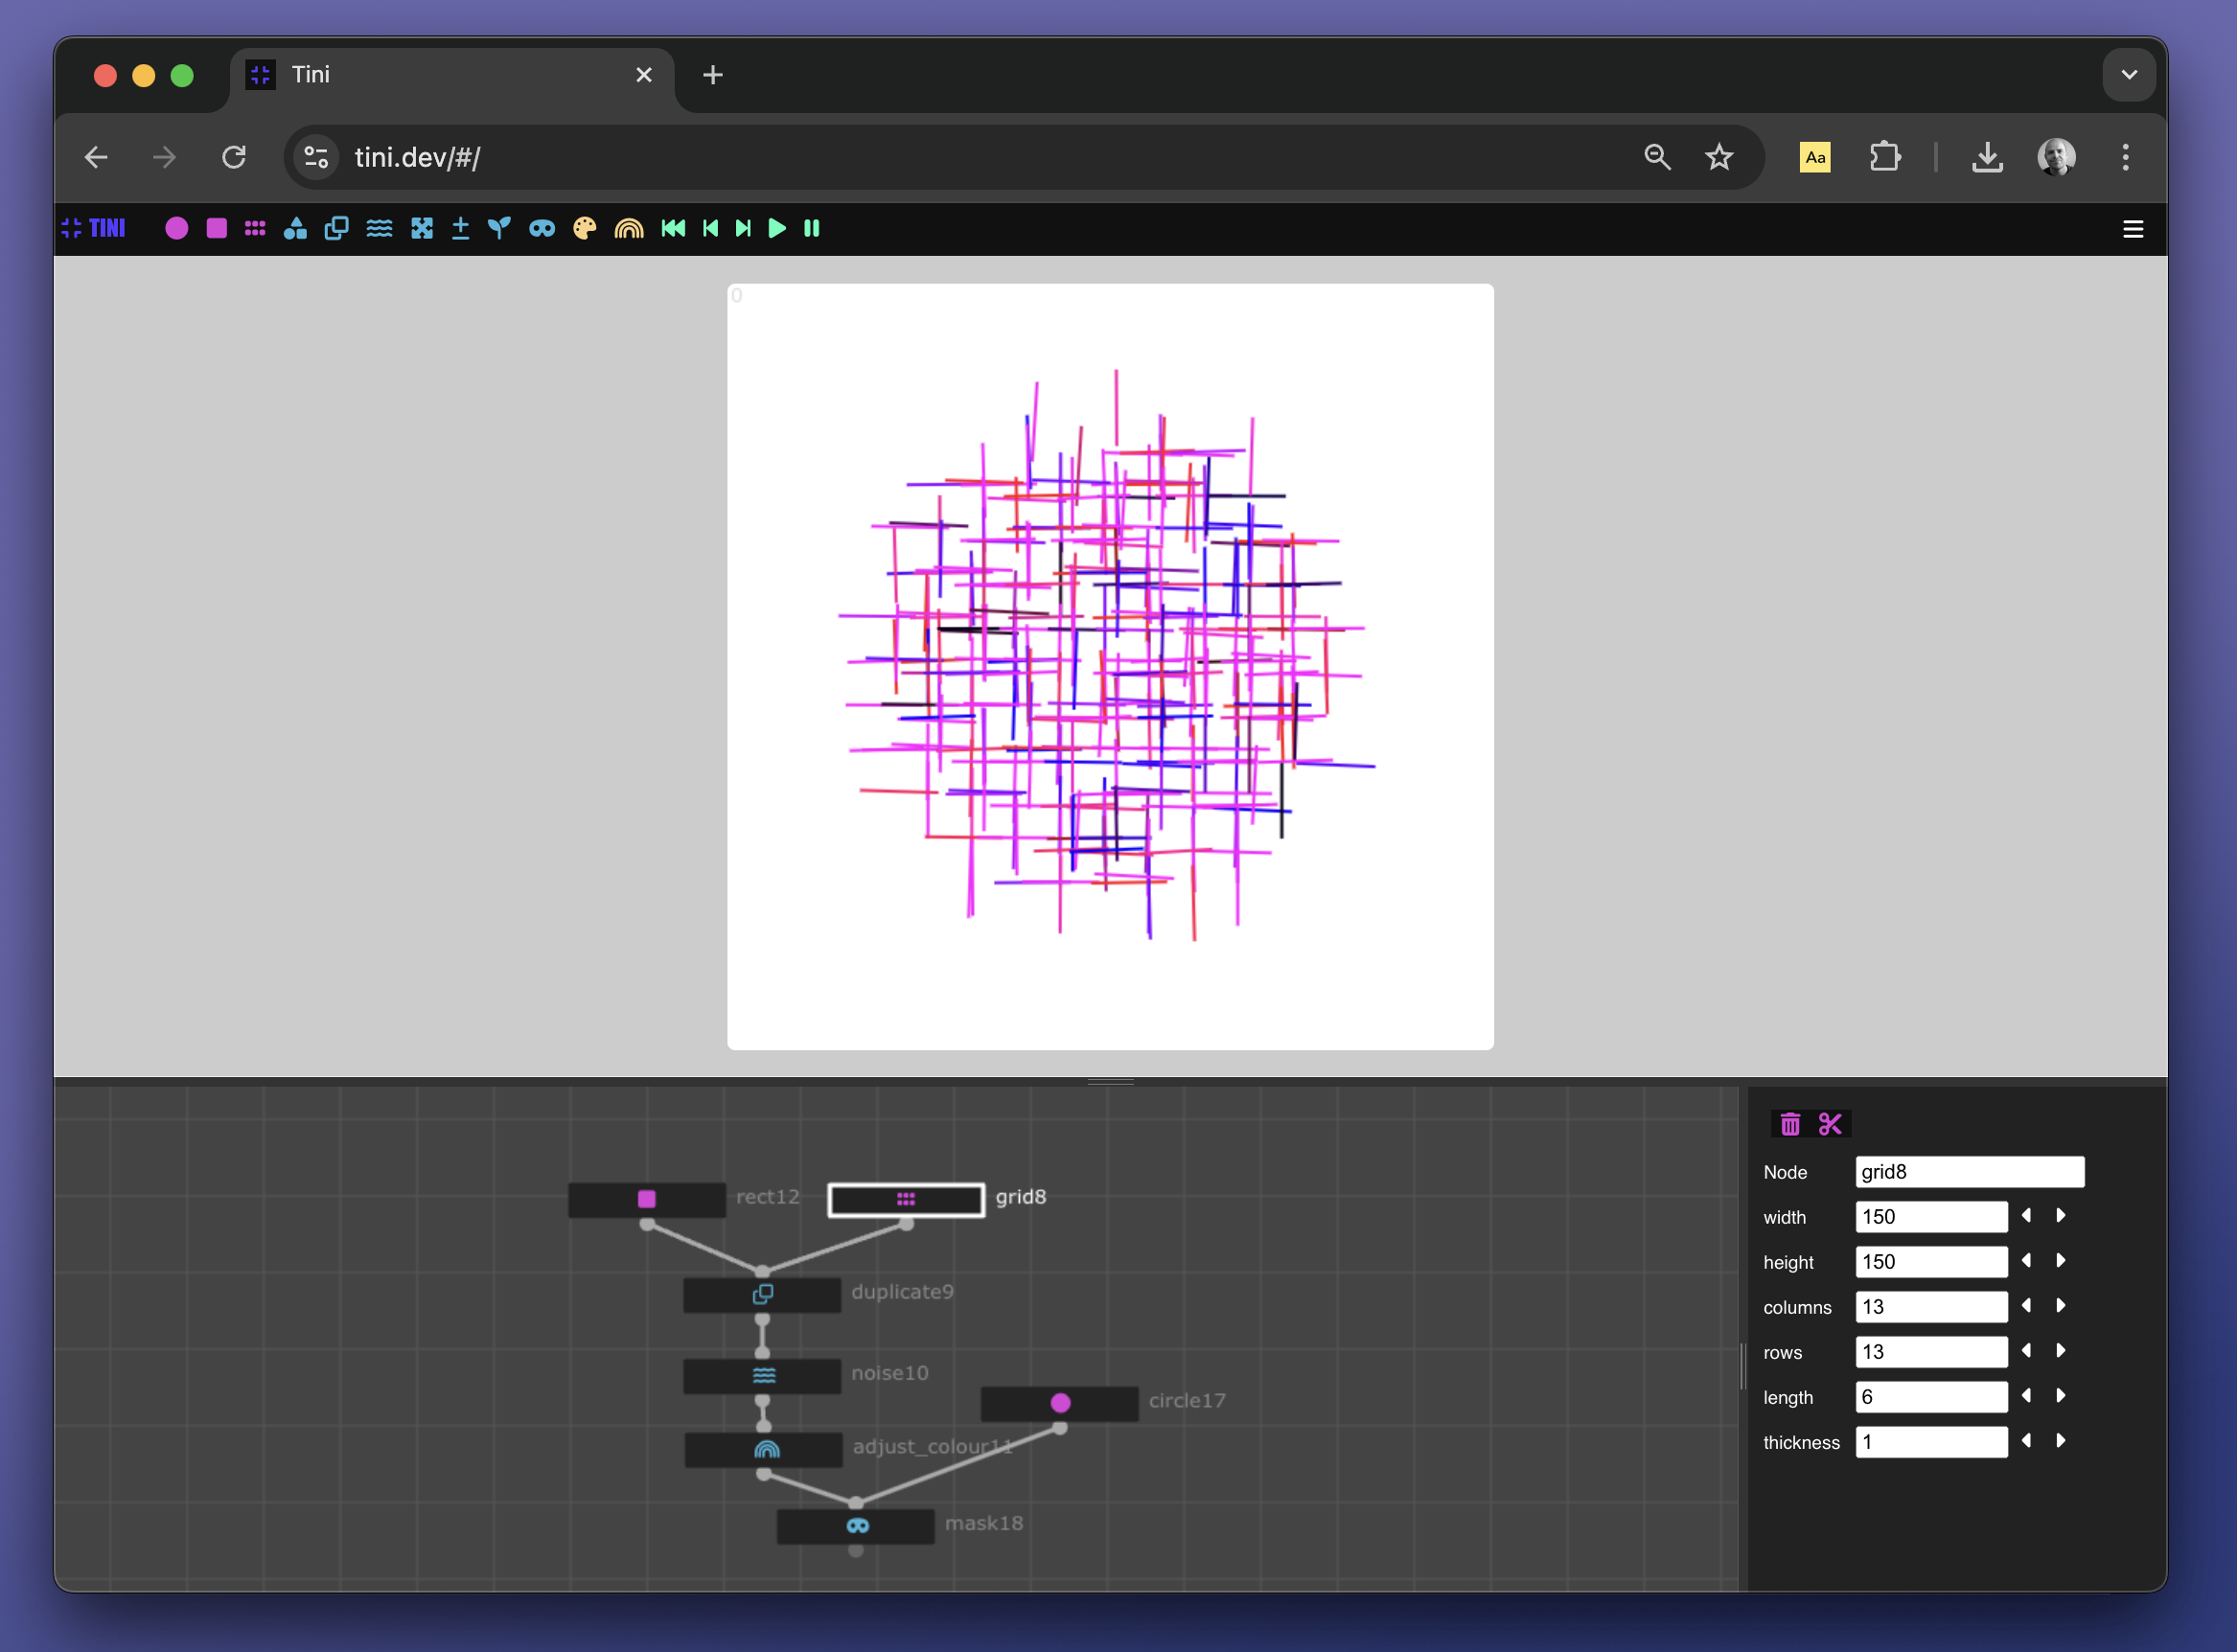This screenshot has height=1652, width=2237.
Task: Reload the current page
Action: tap(234, 157)
